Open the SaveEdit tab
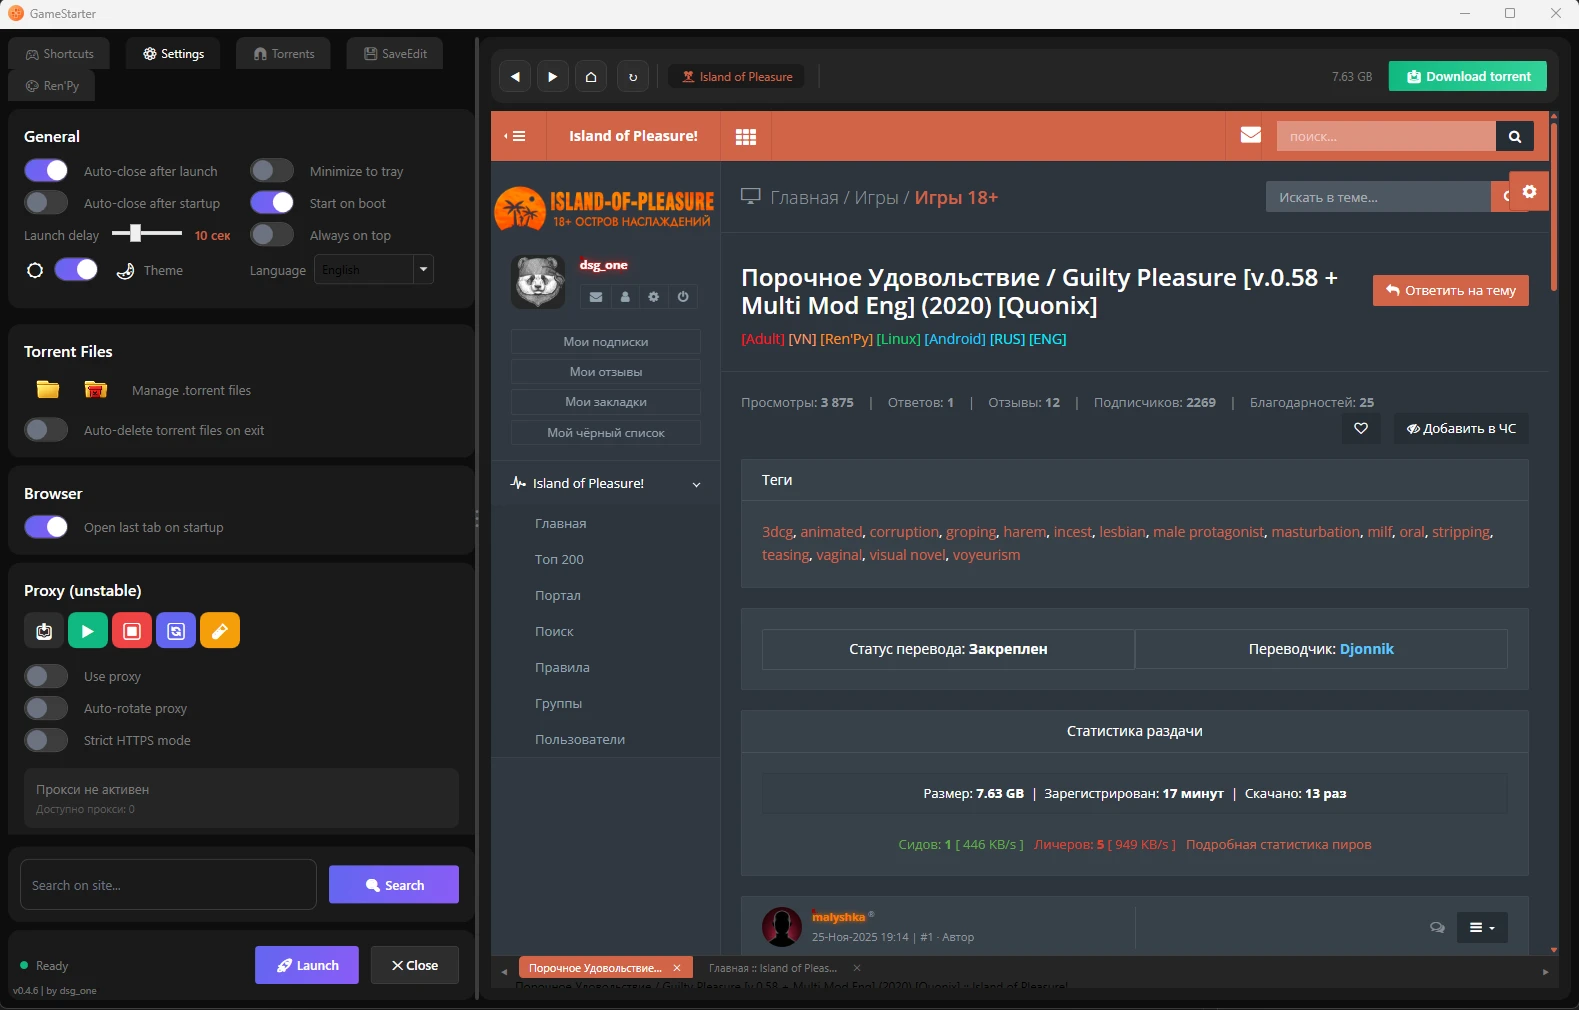 tap(395, 54)
